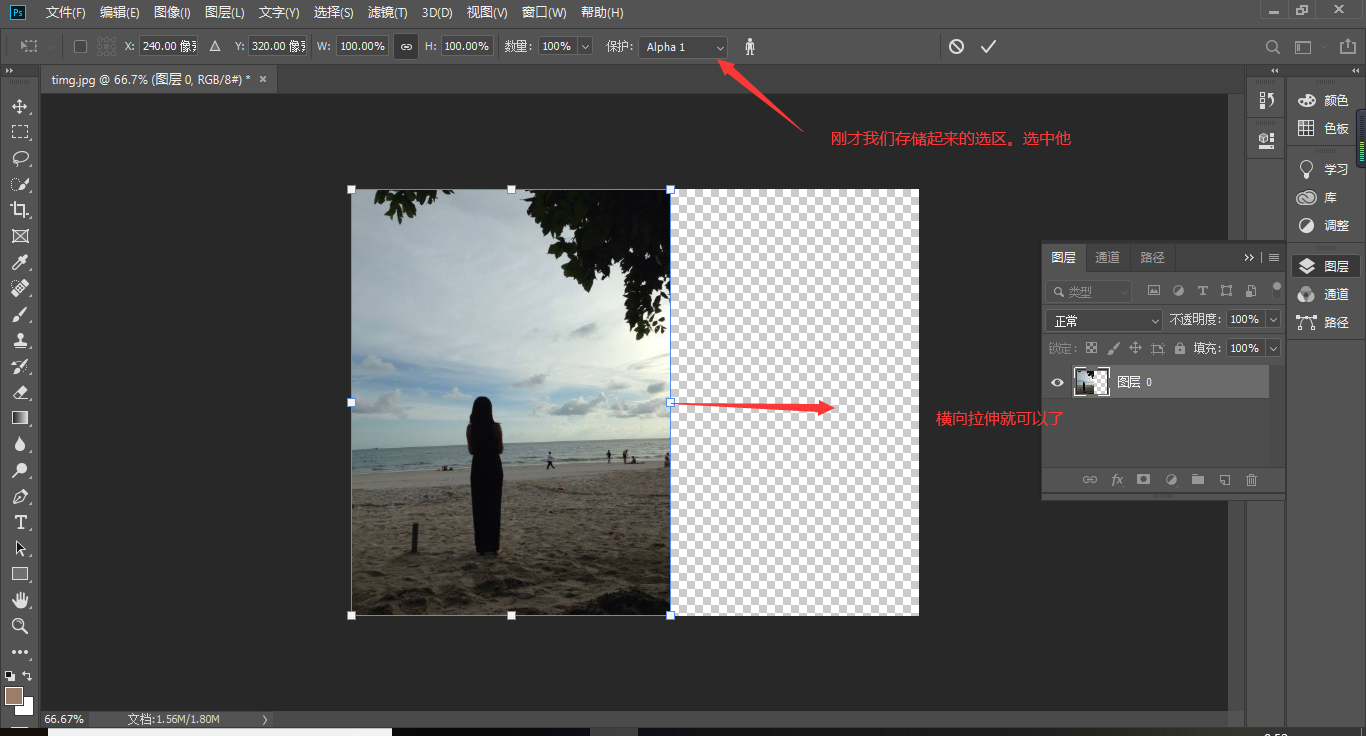Image resolution: width=1366 pixels, height=736 pixels.
Task: Select the Eyedropper tool
Action: pyautogui.click(x=20, y=262)
